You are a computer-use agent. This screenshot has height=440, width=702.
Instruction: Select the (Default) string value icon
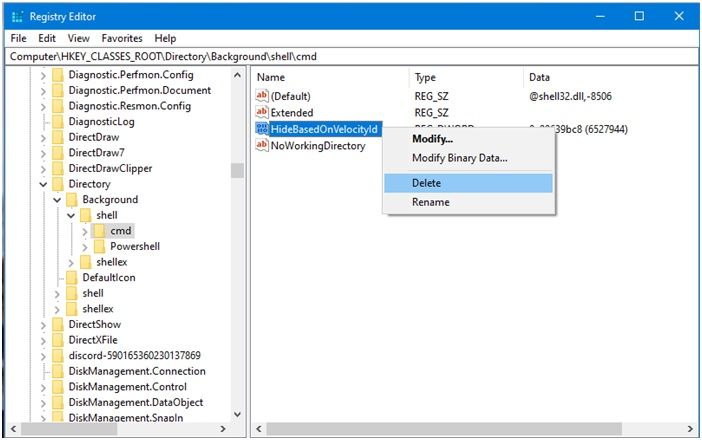coord(263,96)
